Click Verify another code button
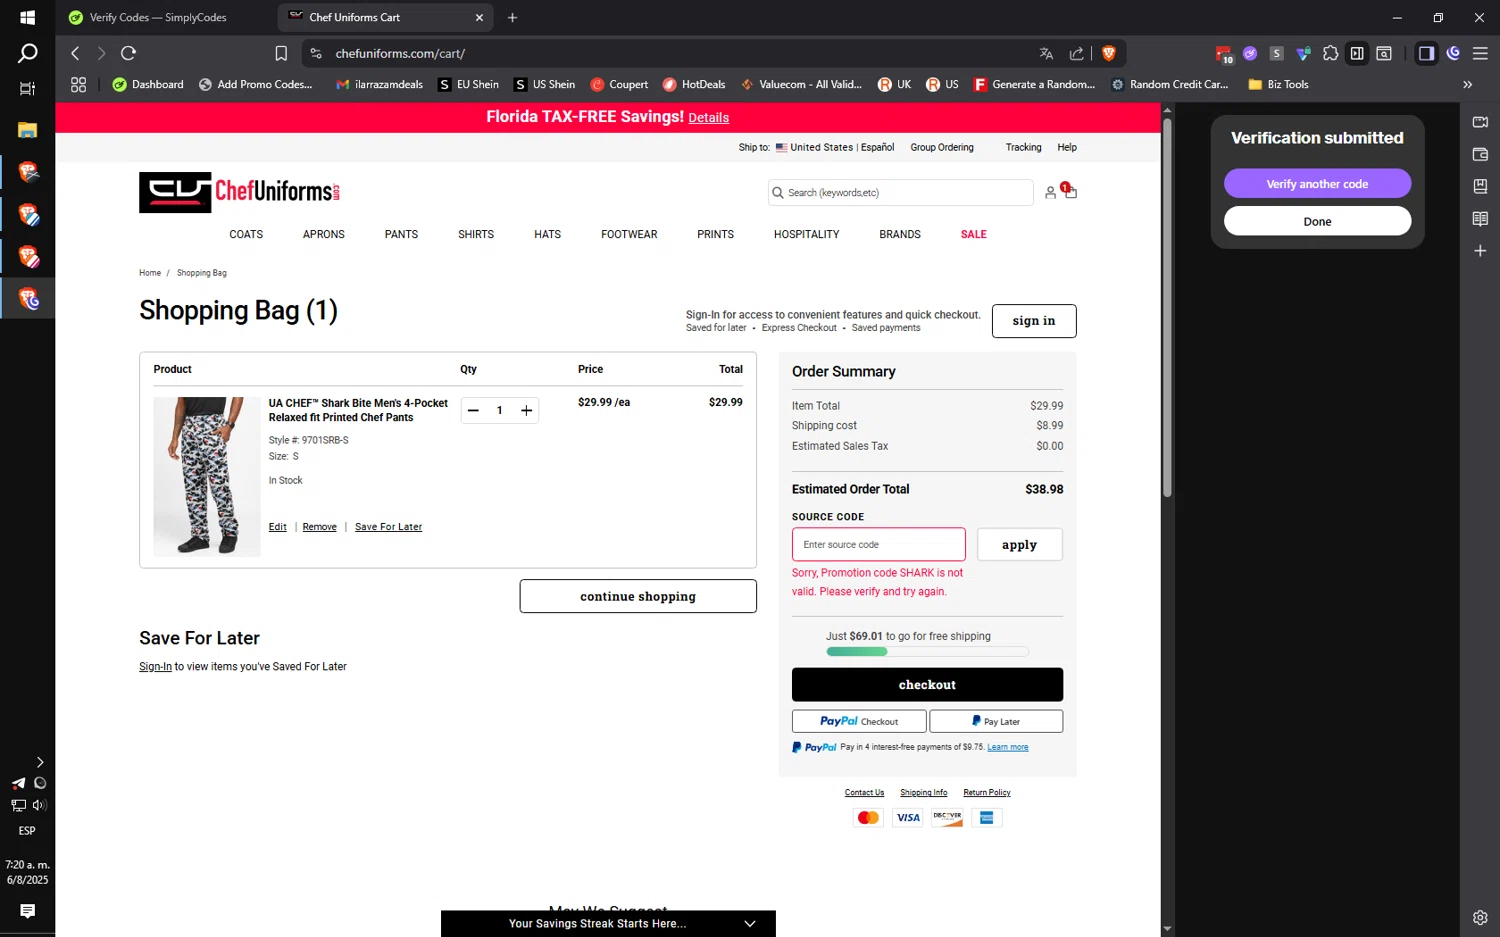Viewport: 1500px width, 937px height. 1317,184
